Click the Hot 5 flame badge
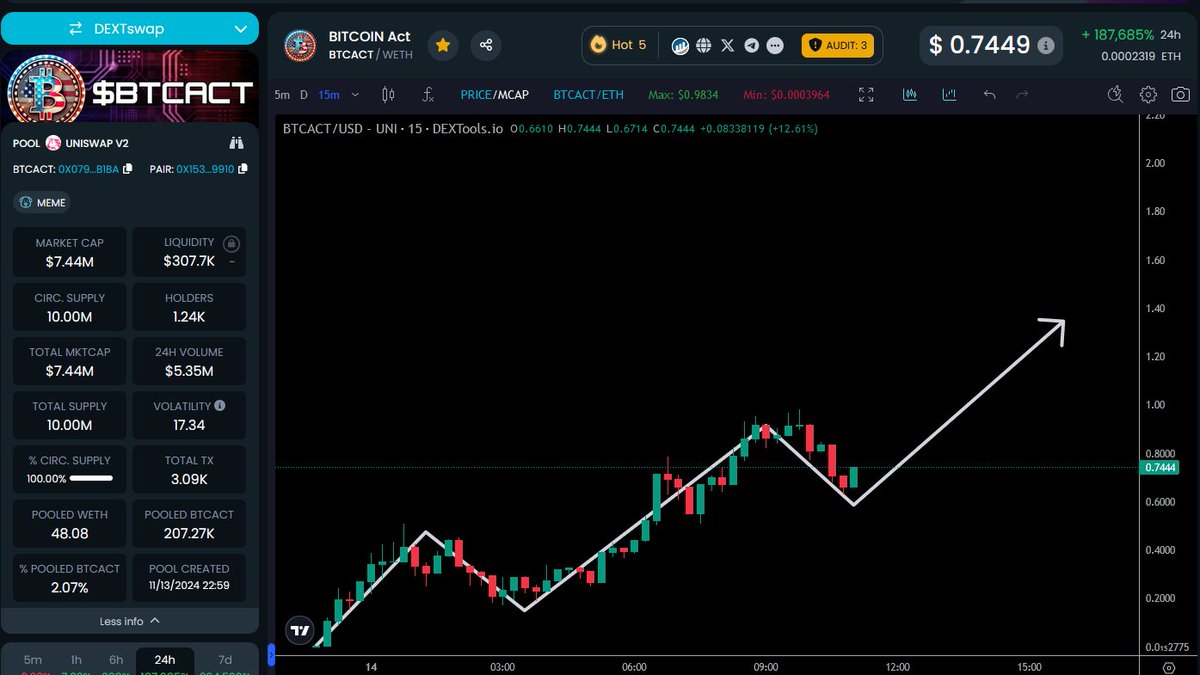 point(619,45)
